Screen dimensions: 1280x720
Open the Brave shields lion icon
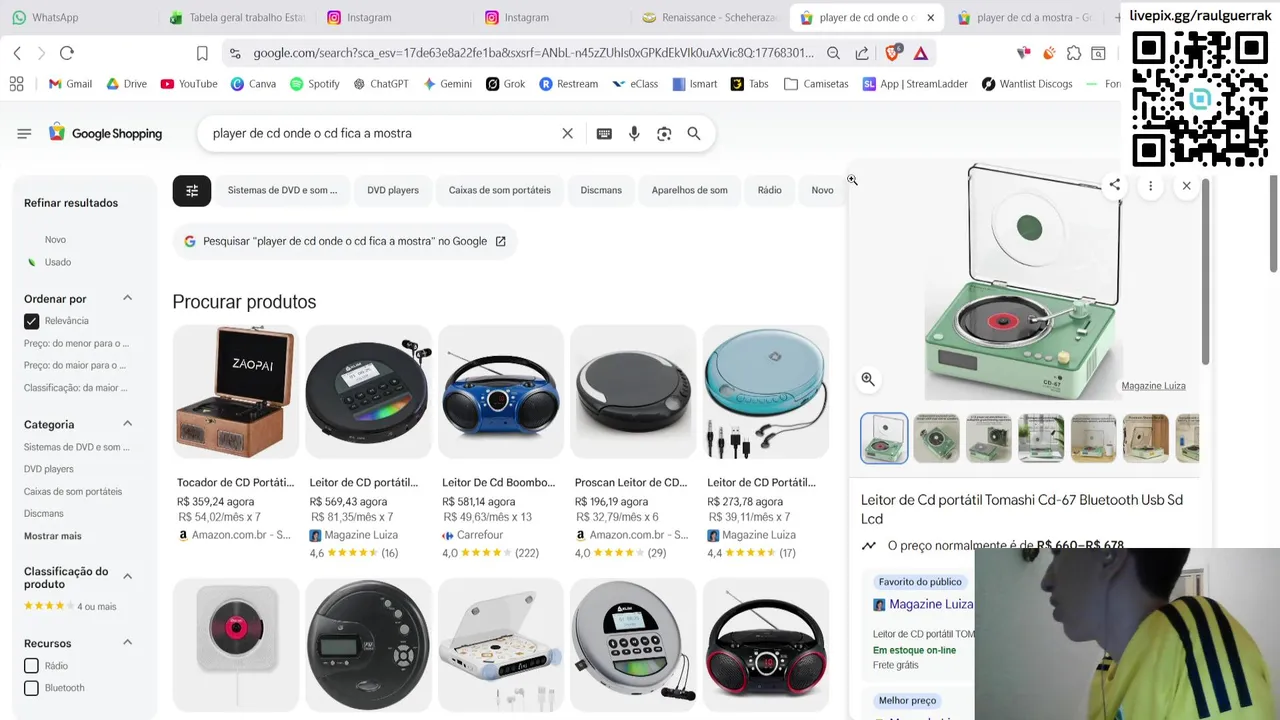point(893,53)
